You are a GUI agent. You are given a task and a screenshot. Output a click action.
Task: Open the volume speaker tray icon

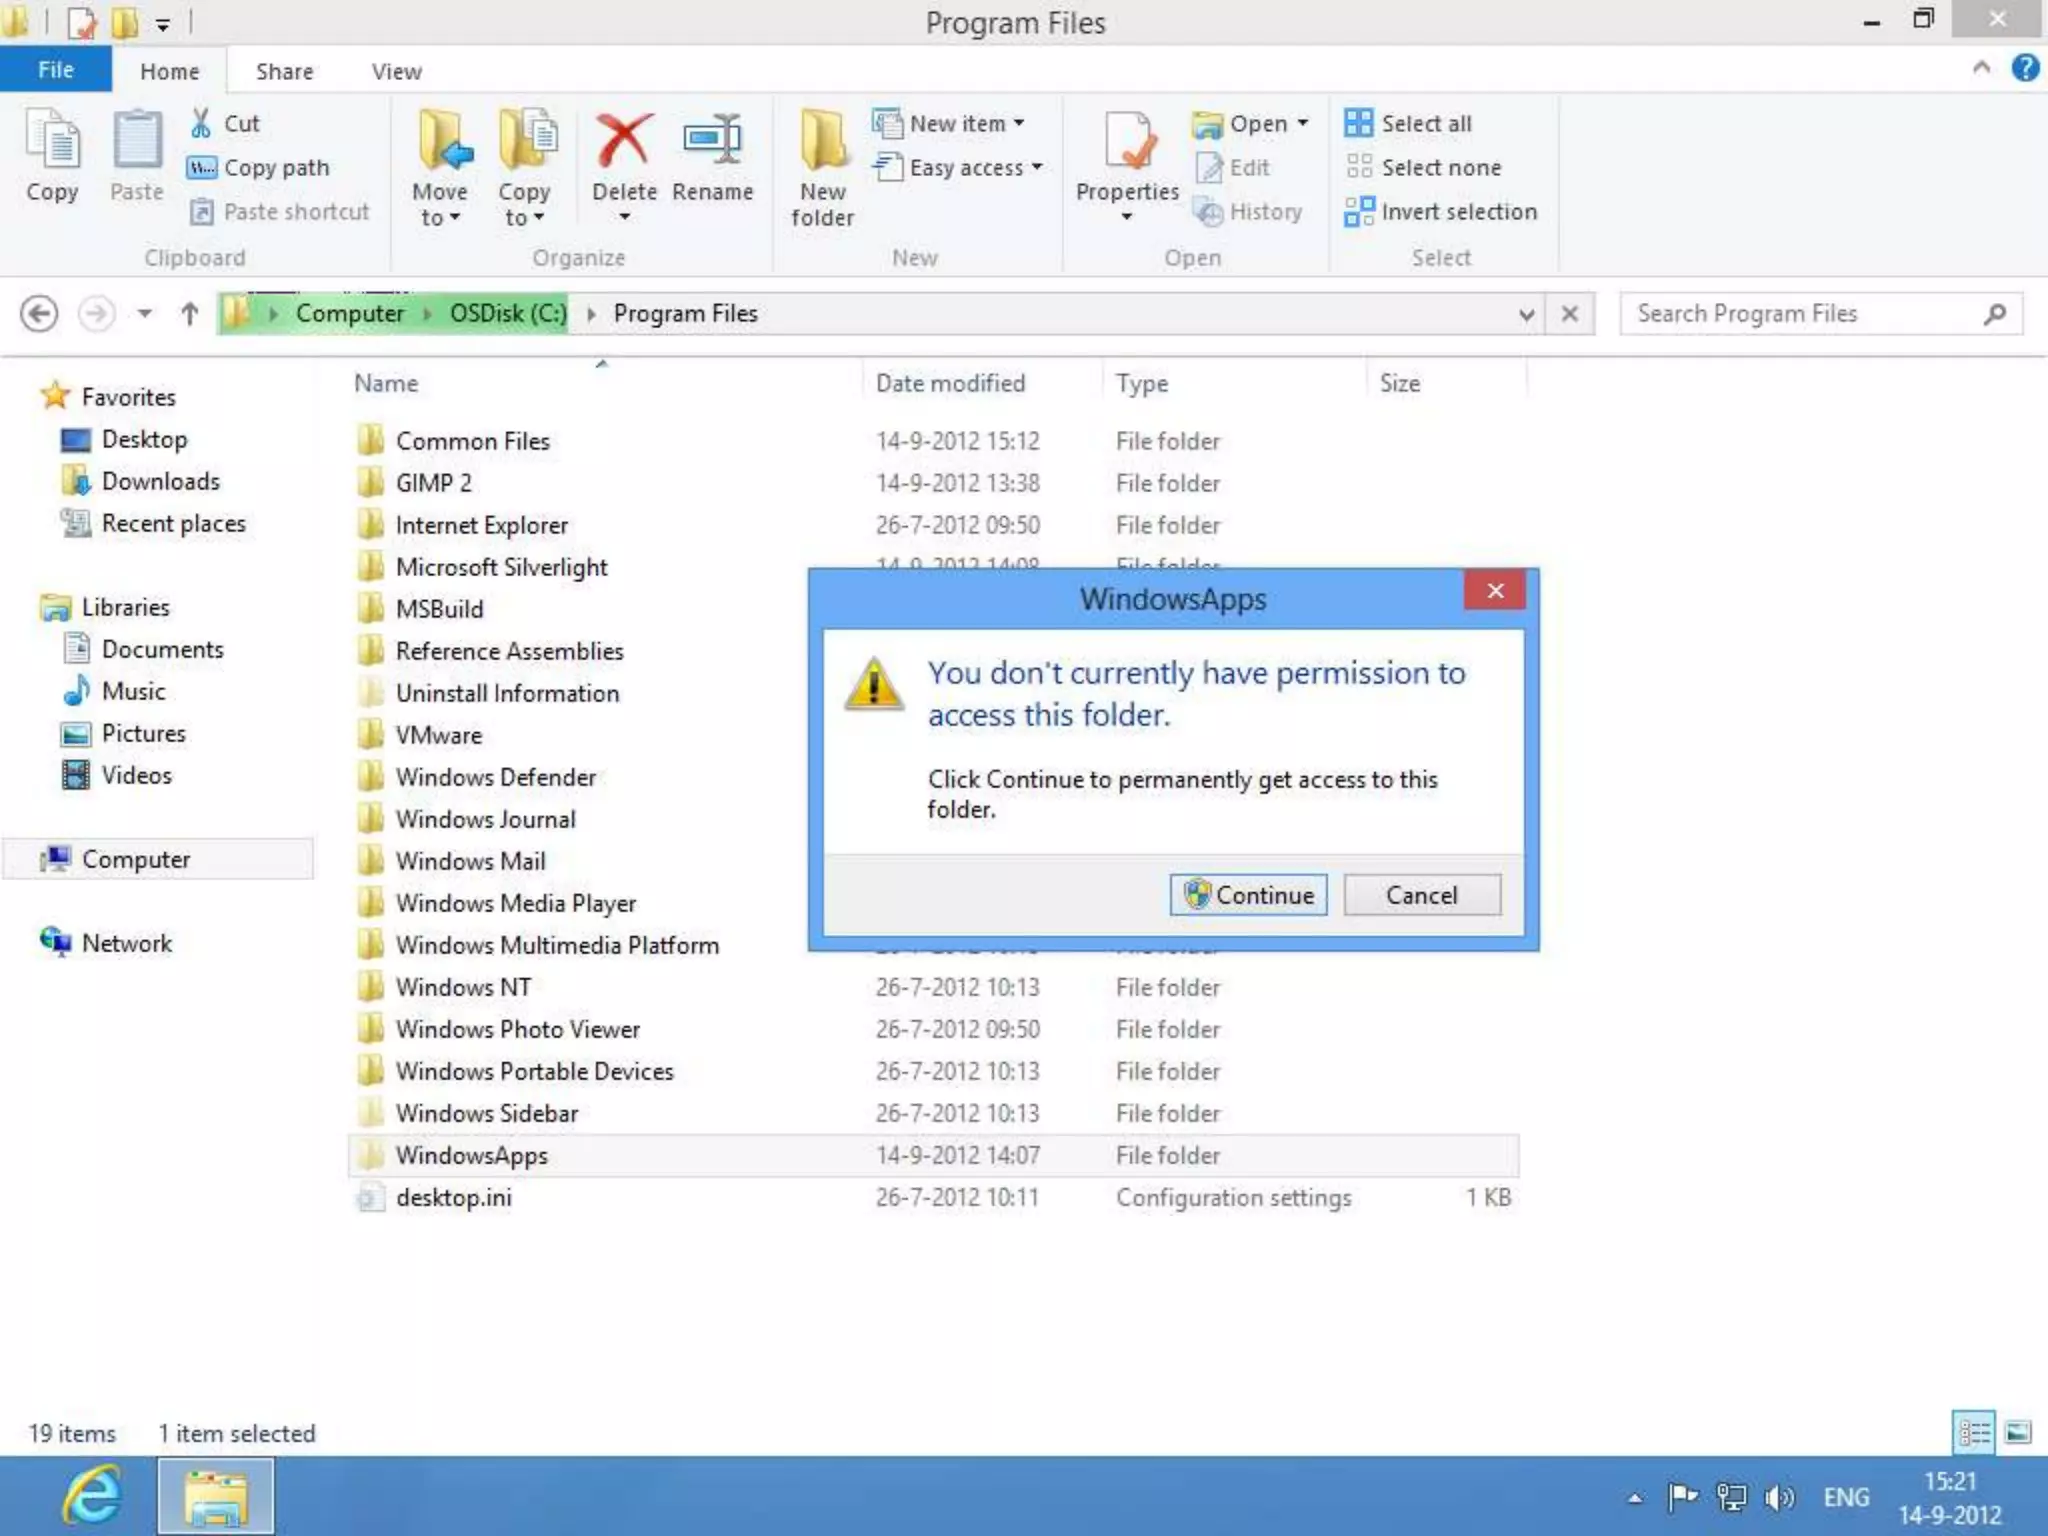pos(1780,1497)
